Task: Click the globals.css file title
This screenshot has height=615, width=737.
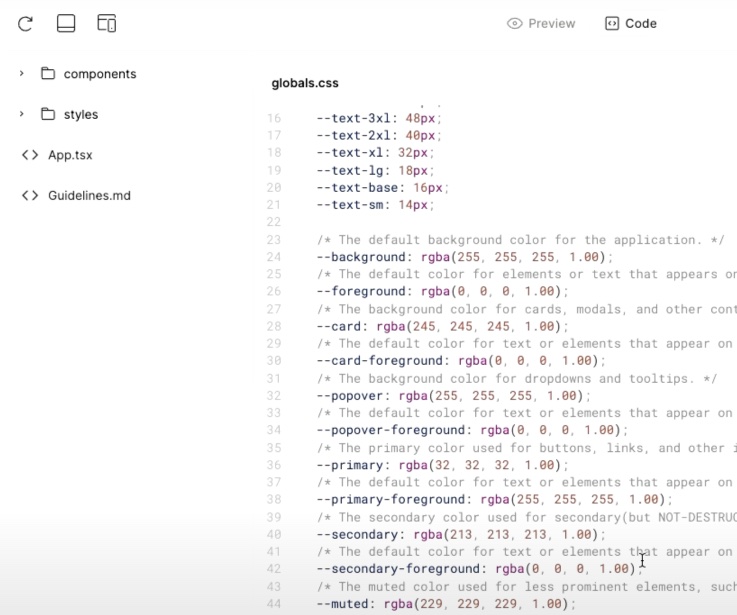Action: [x=305, y=84]
